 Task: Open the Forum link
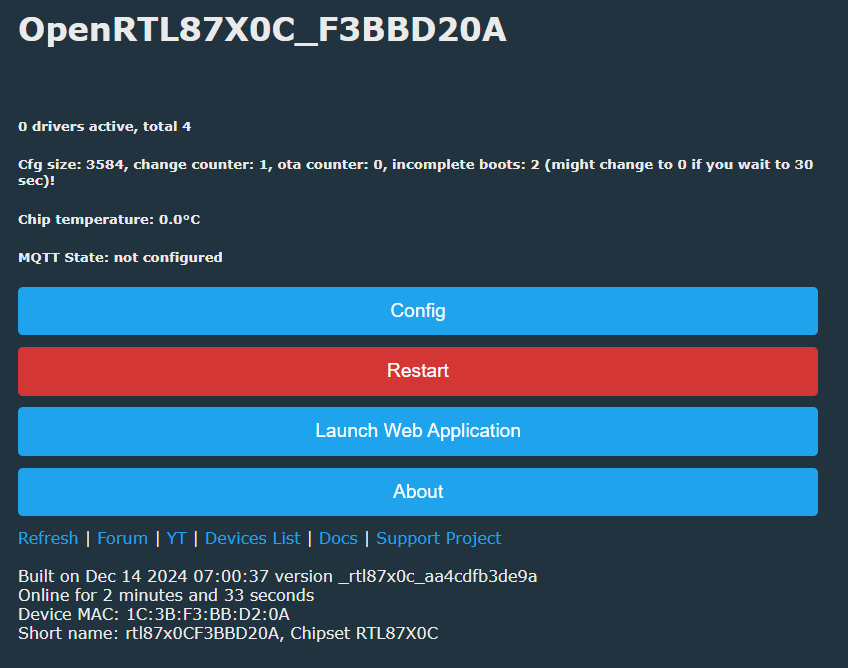coord(122,538)
